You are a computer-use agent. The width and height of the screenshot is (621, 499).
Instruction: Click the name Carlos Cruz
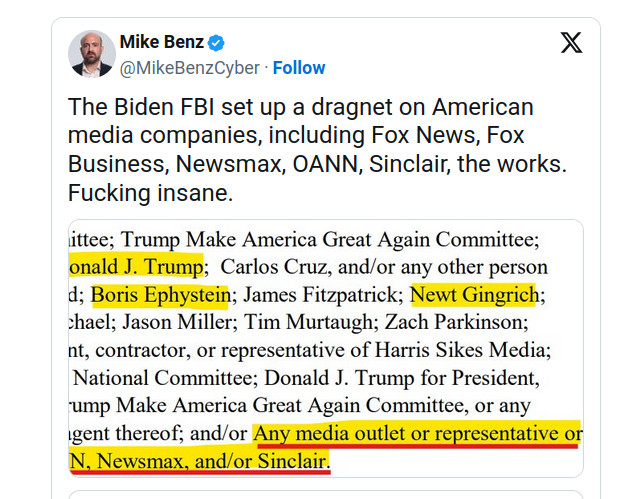coord(270,267)
